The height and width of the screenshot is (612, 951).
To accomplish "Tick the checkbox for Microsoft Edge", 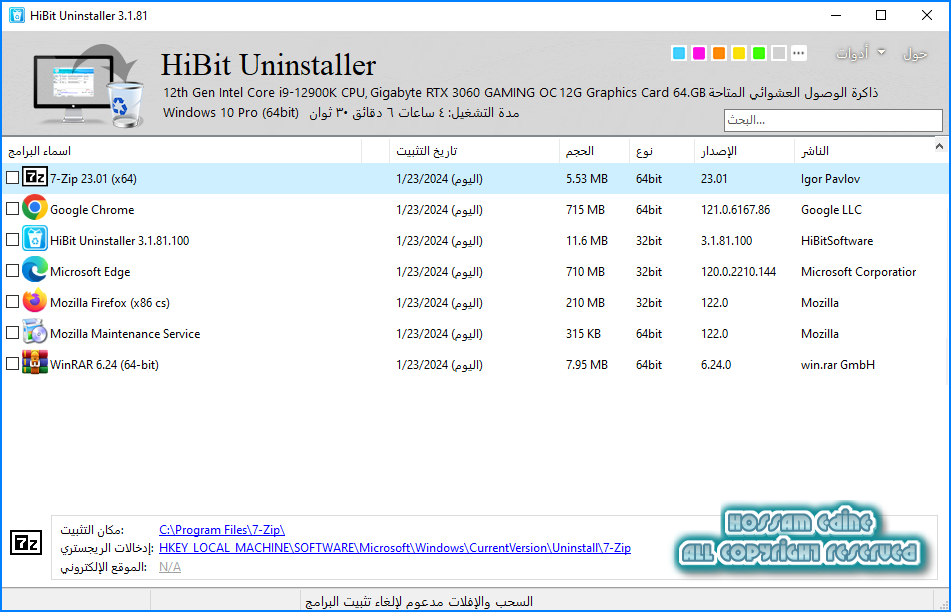I will point(12,271).
